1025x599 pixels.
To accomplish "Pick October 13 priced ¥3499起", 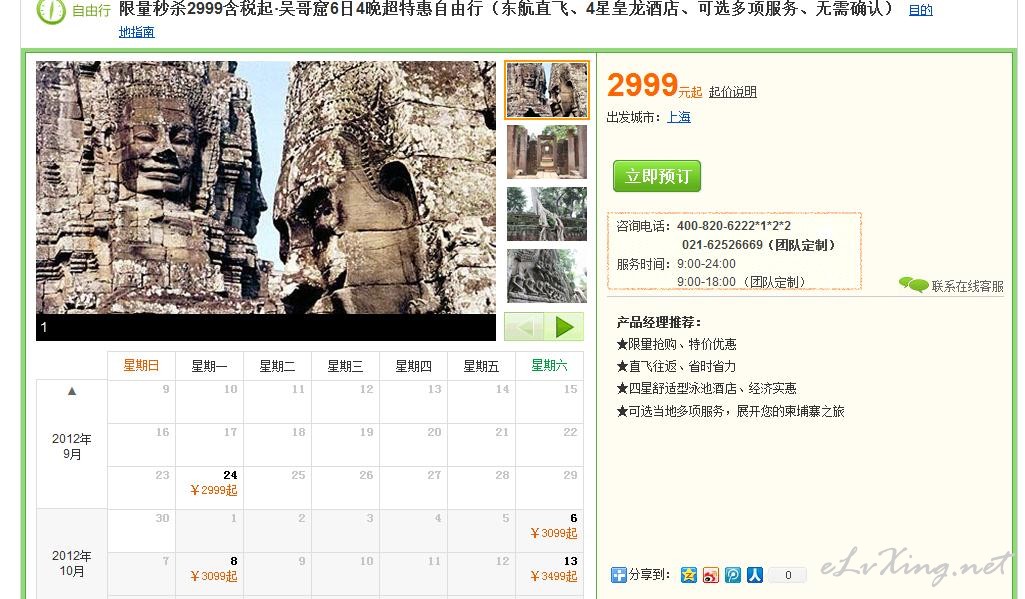I will click(549, 573).
